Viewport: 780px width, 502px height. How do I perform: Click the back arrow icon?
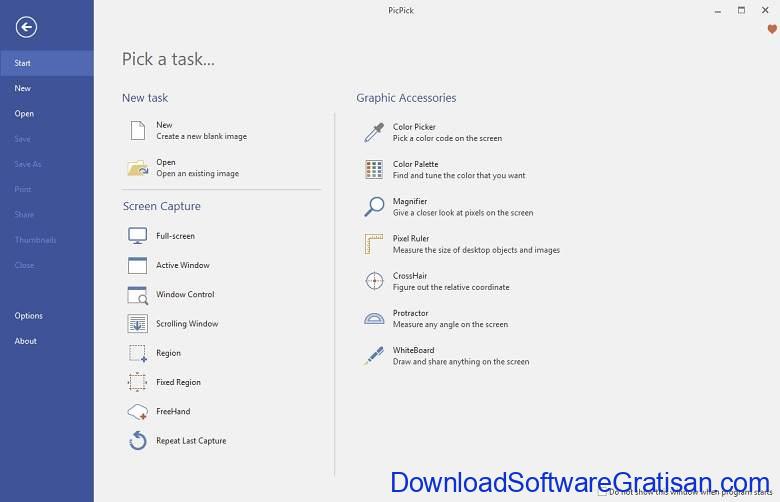[x=26, y=27]
